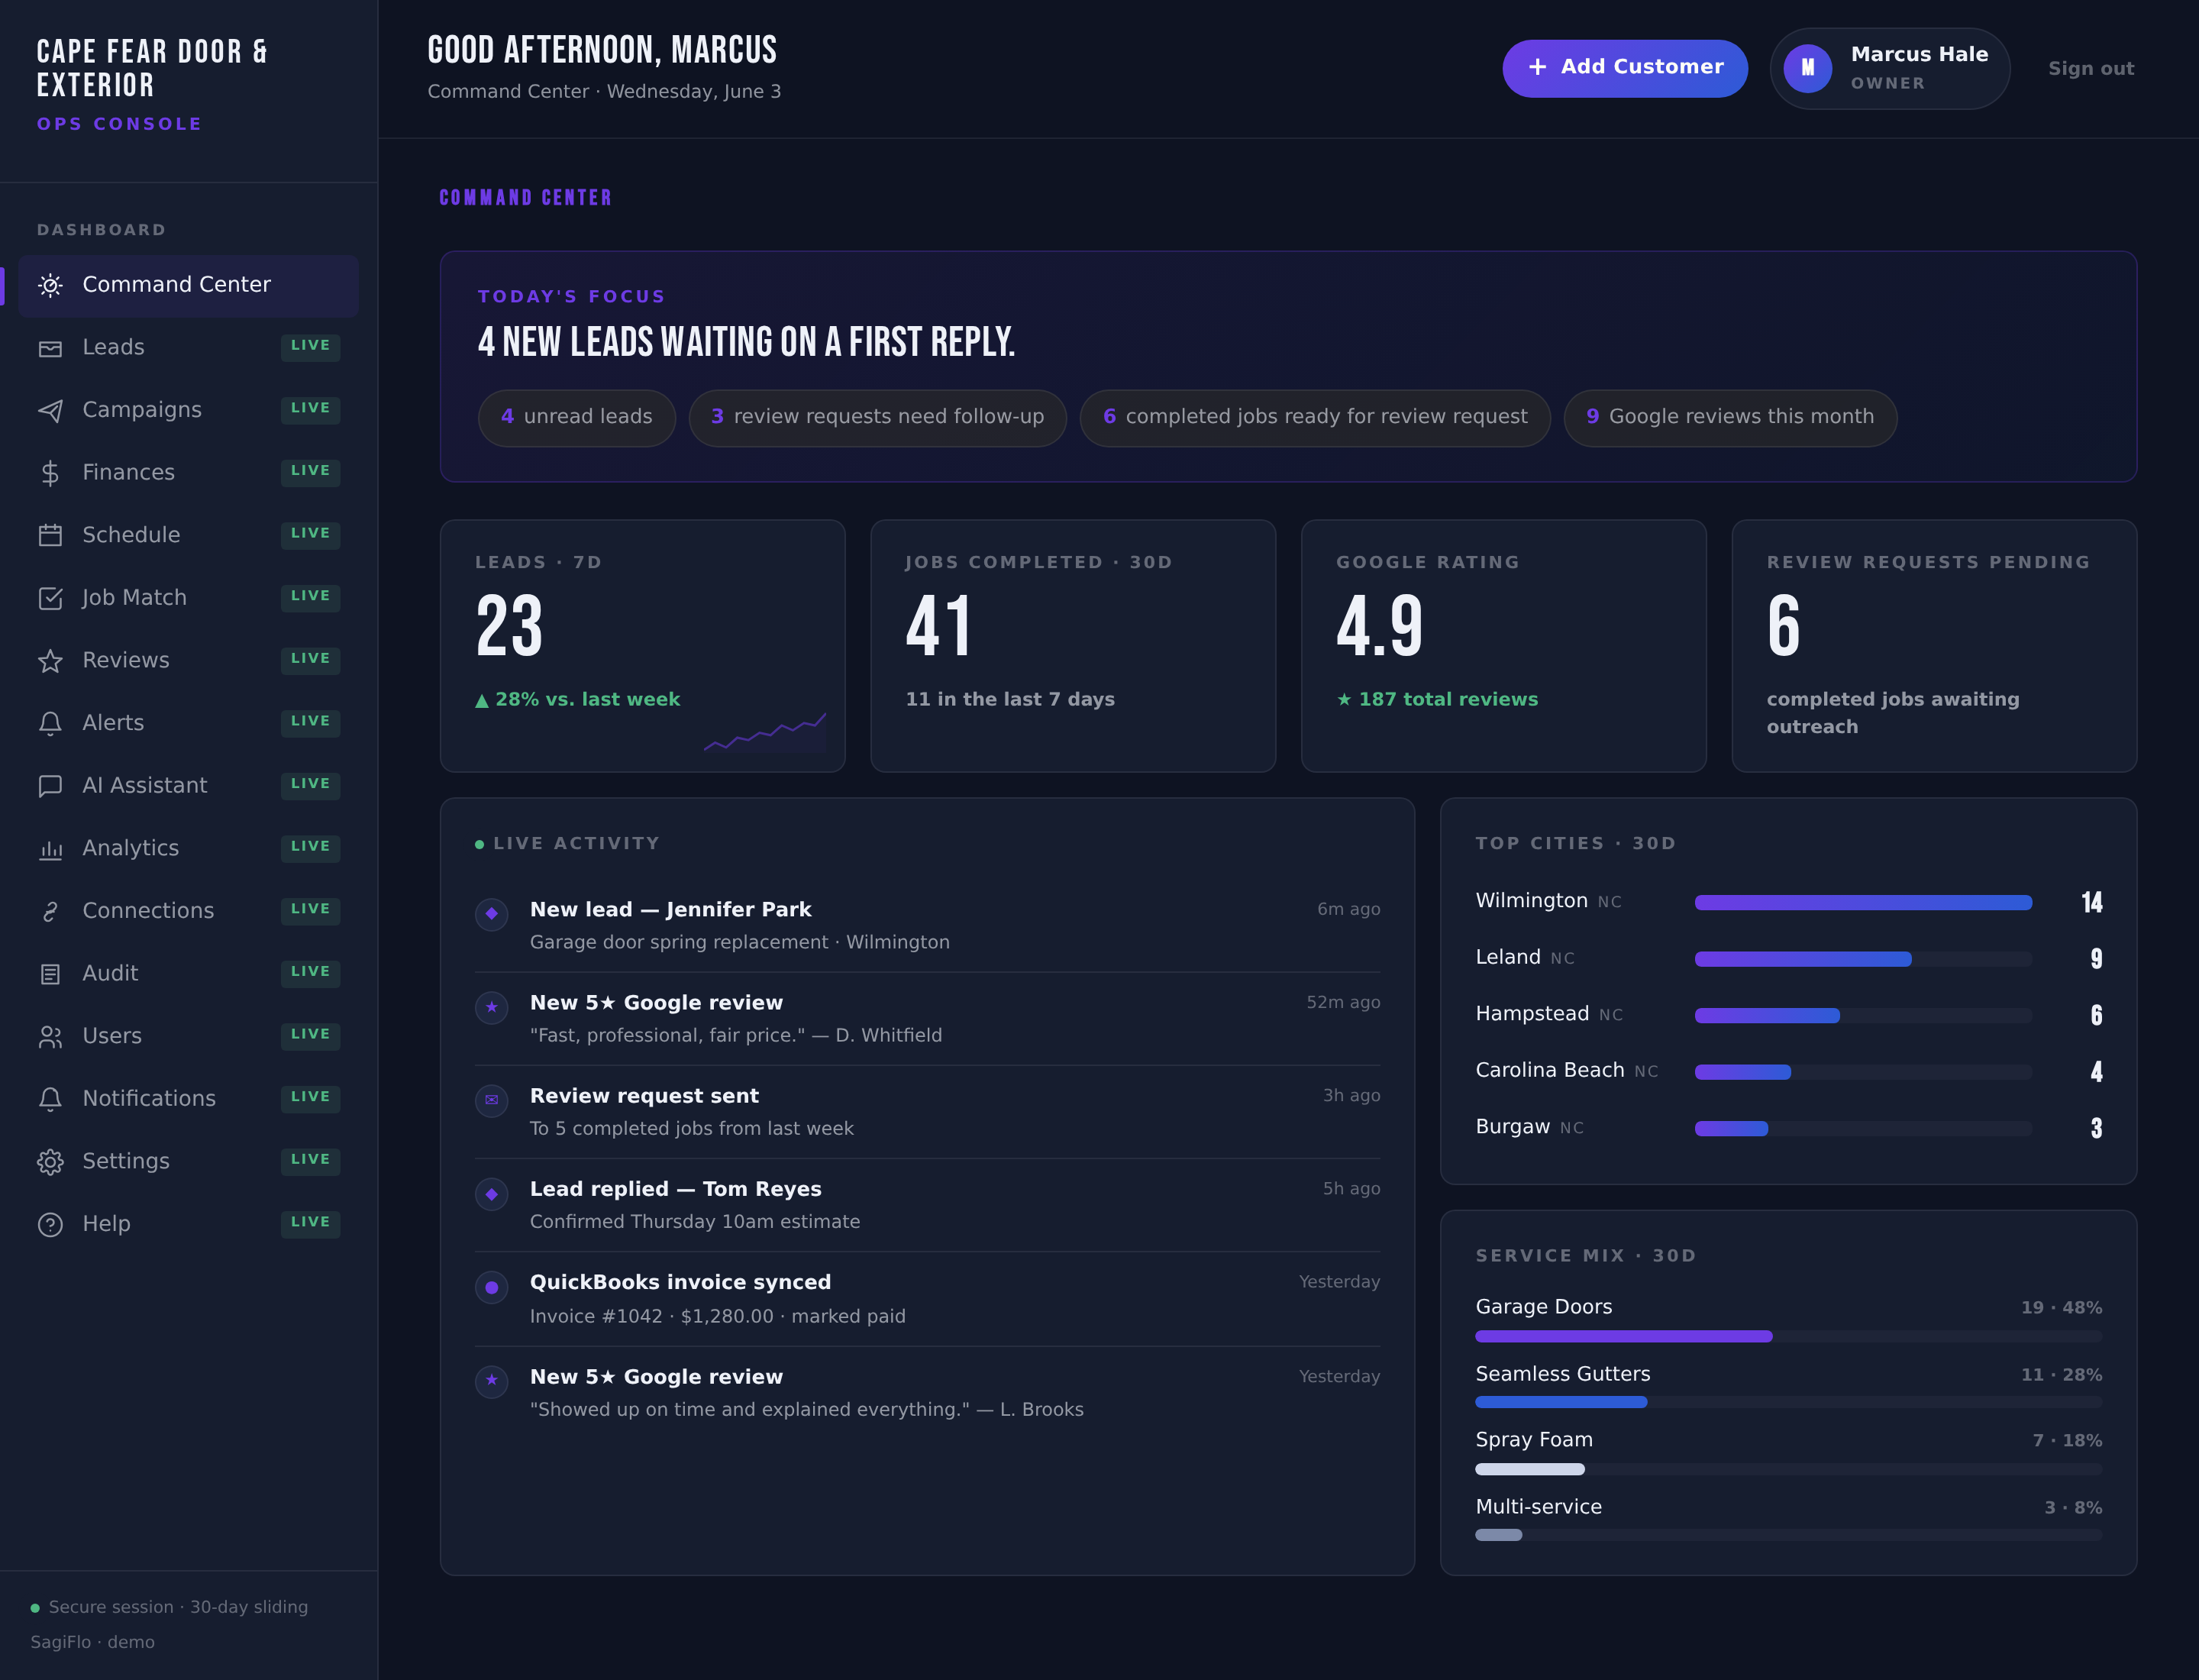2199x1680 pixels.
Task: Click the D. Whitfield review star icon
Action: (491, 1007)
